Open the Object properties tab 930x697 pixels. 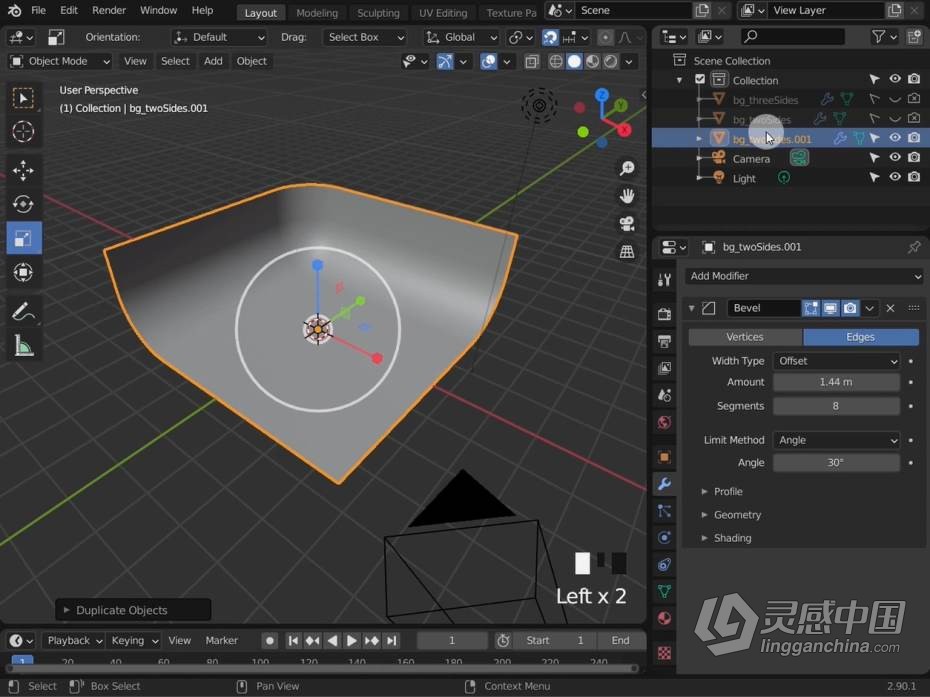[664, 457]
